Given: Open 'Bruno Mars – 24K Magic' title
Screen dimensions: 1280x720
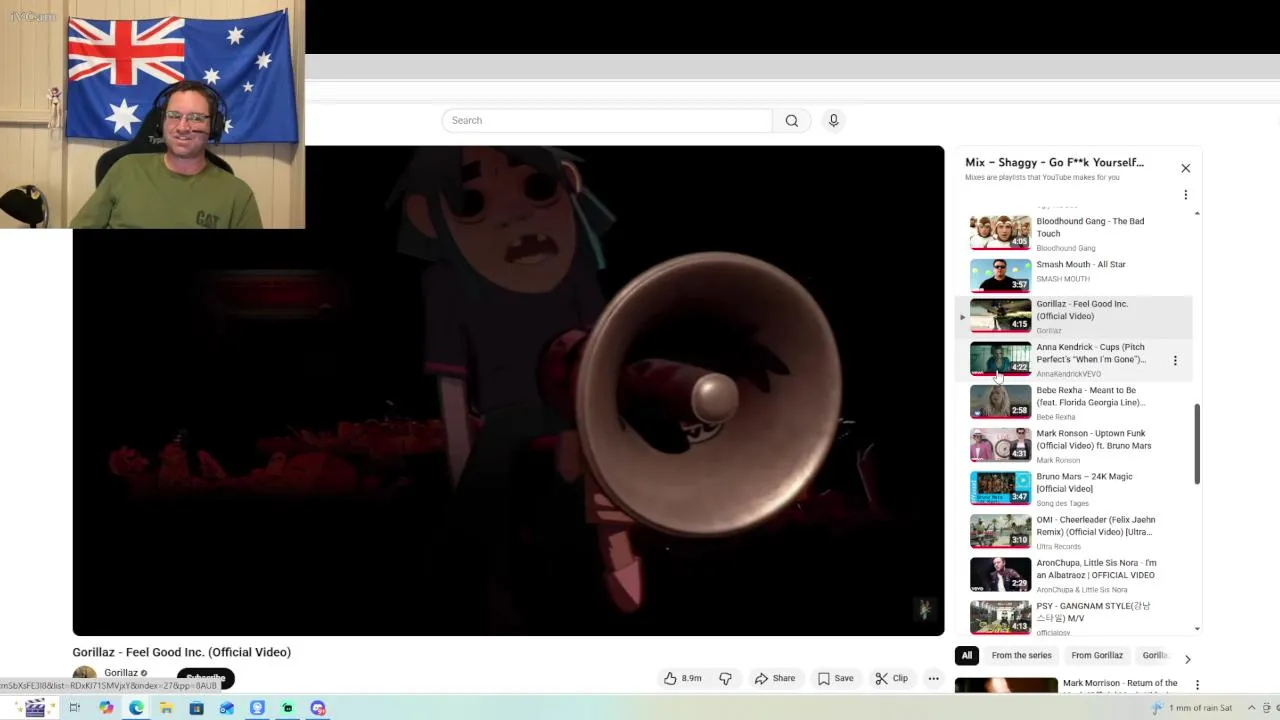Looking at the screenshot, I should tap(1085, 483).
